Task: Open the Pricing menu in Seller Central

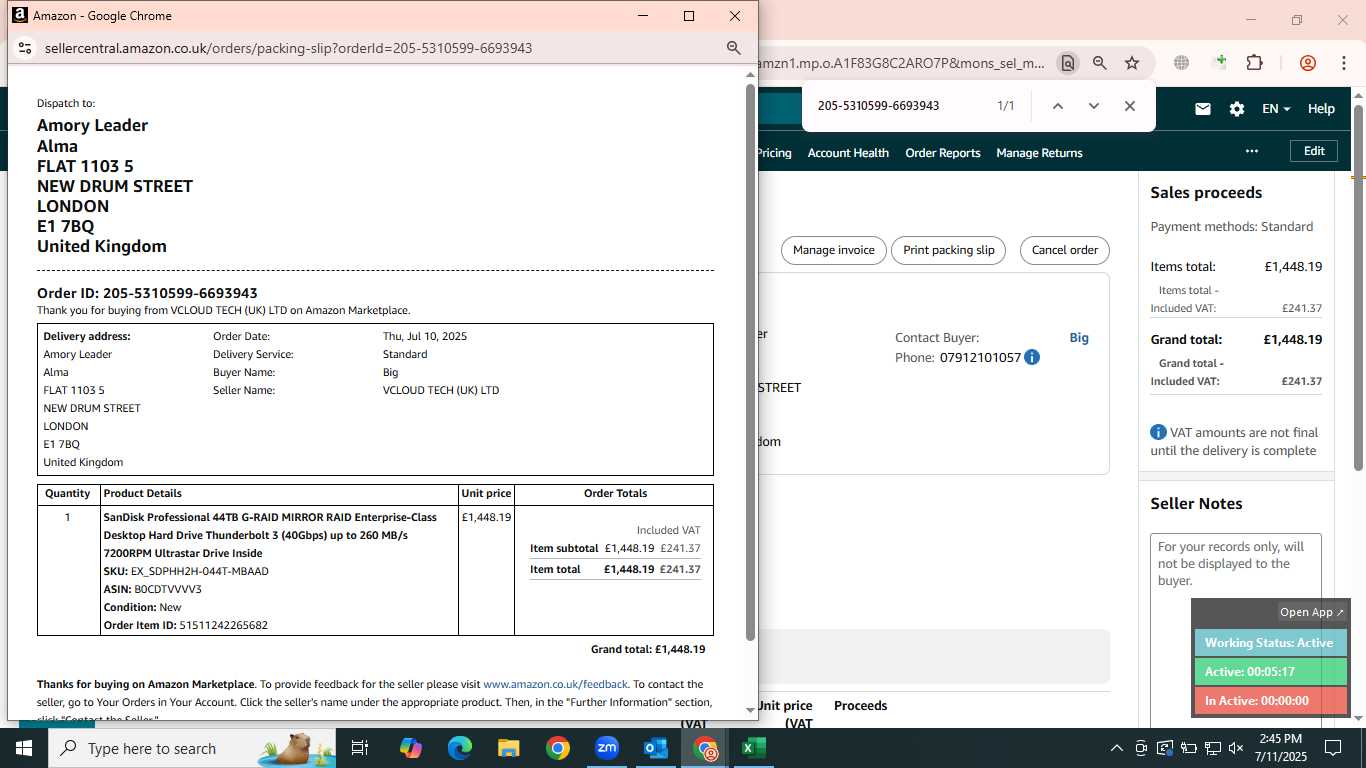Action: (x=774, y=153)
